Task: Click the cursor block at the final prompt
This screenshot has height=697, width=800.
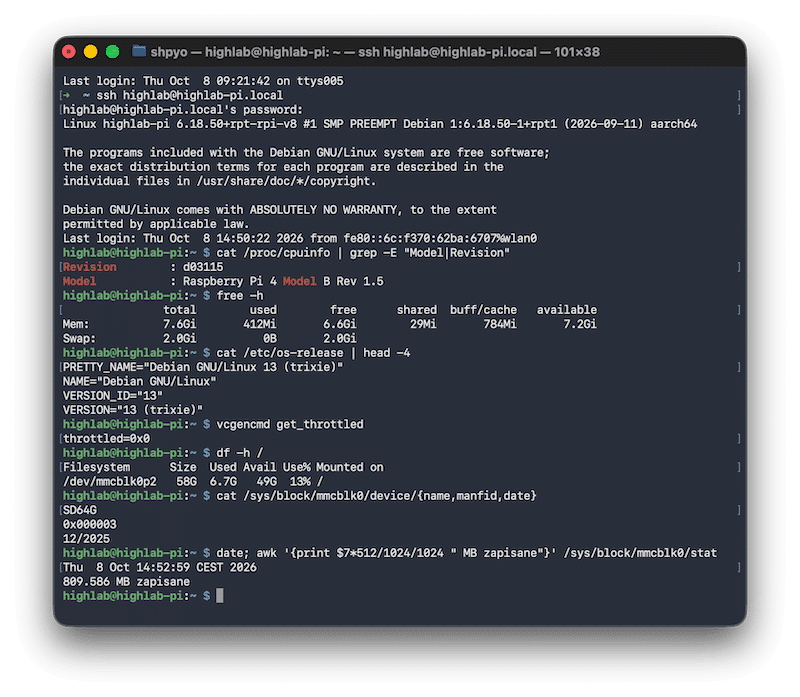Action: click(x=219, y=595)
